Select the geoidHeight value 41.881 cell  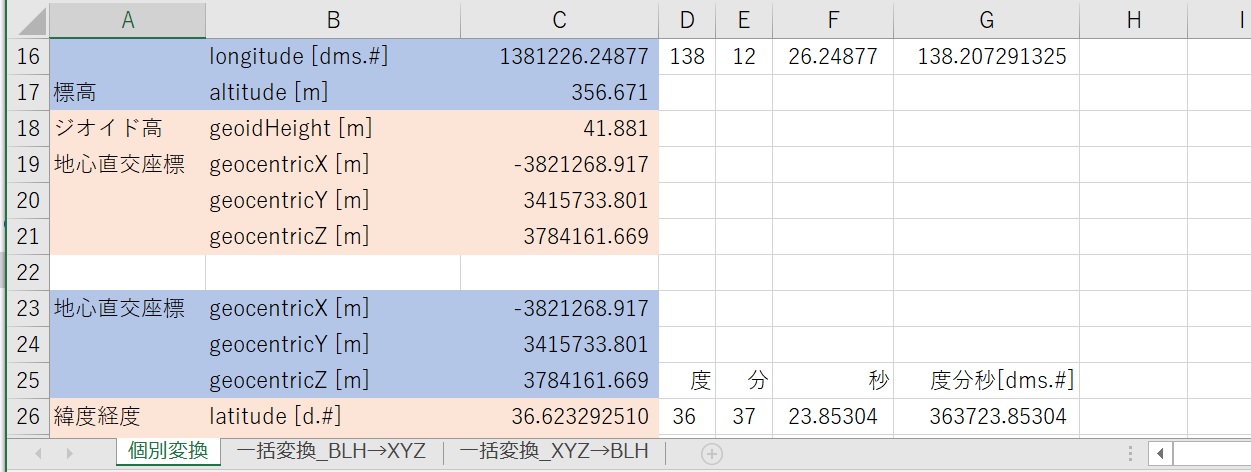[x=559, y=129]
